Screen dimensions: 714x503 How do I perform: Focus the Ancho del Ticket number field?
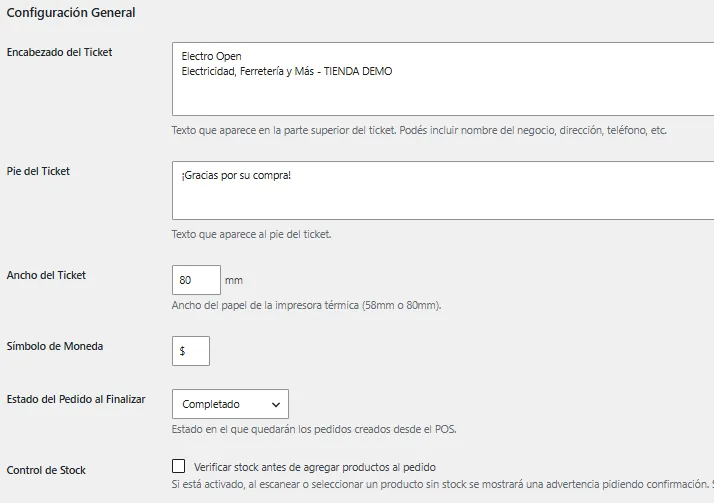pyautogui.click(x=196, y=280)
